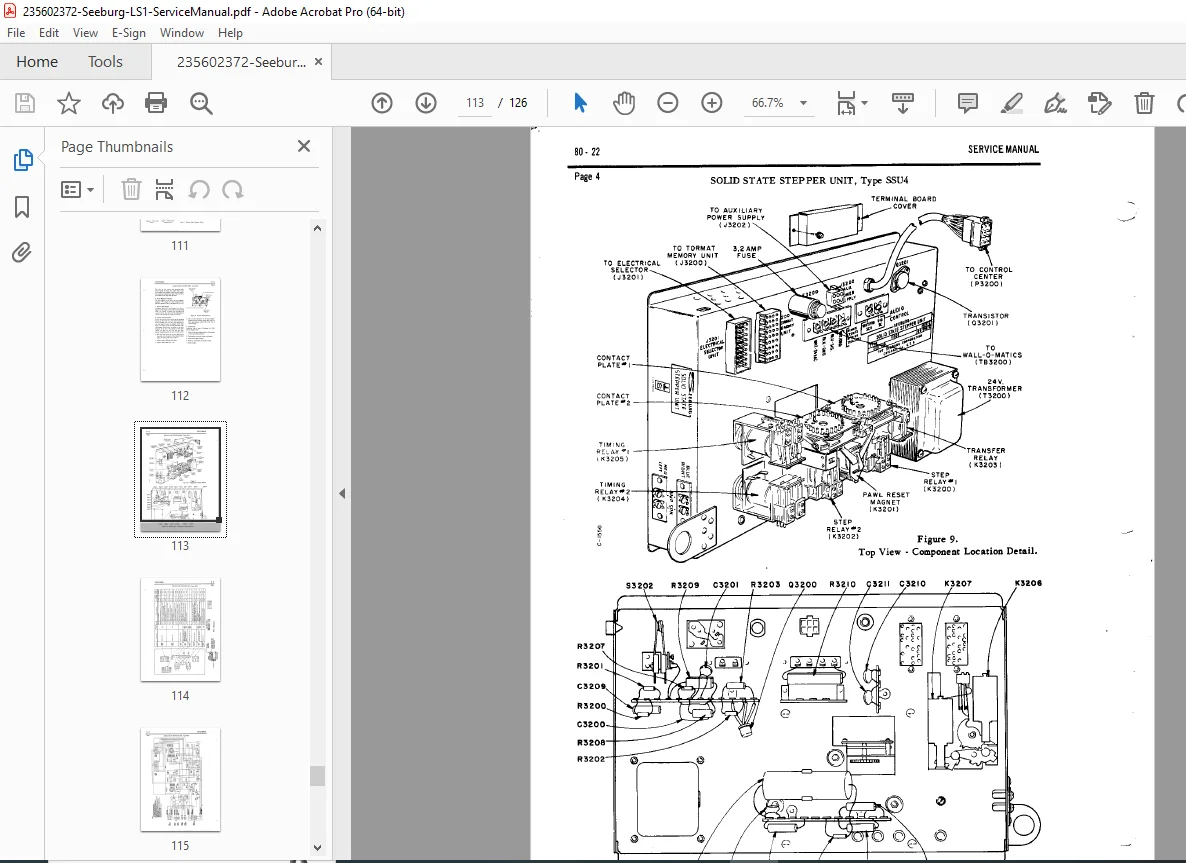This screenshot has height=863, width=1186.
Task: Zoom in with the plus circle button
Action: 712,103
